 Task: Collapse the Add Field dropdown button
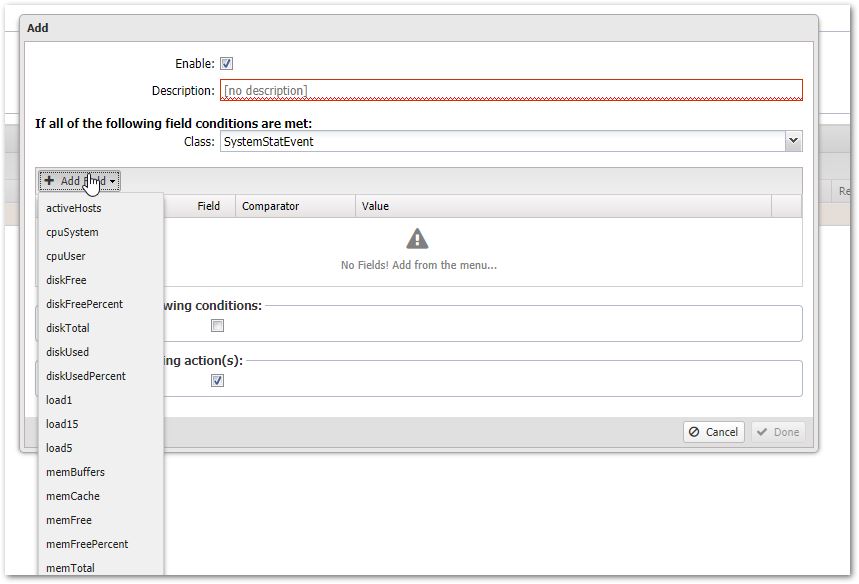pos(80,181)
